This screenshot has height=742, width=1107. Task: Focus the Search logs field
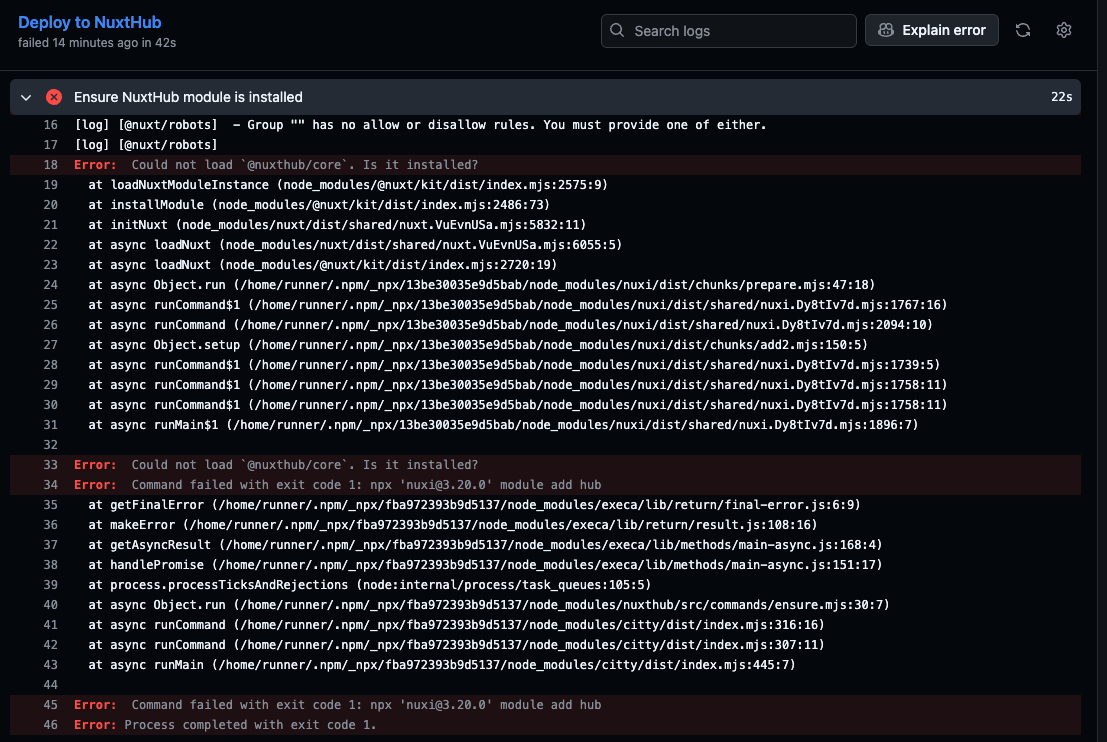(x=729, y=31)
